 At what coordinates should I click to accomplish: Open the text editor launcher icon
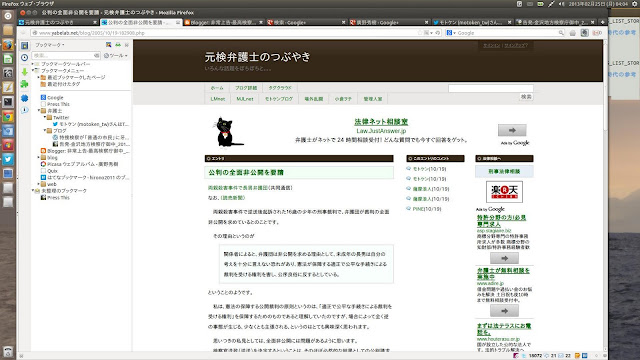(8, 87)
